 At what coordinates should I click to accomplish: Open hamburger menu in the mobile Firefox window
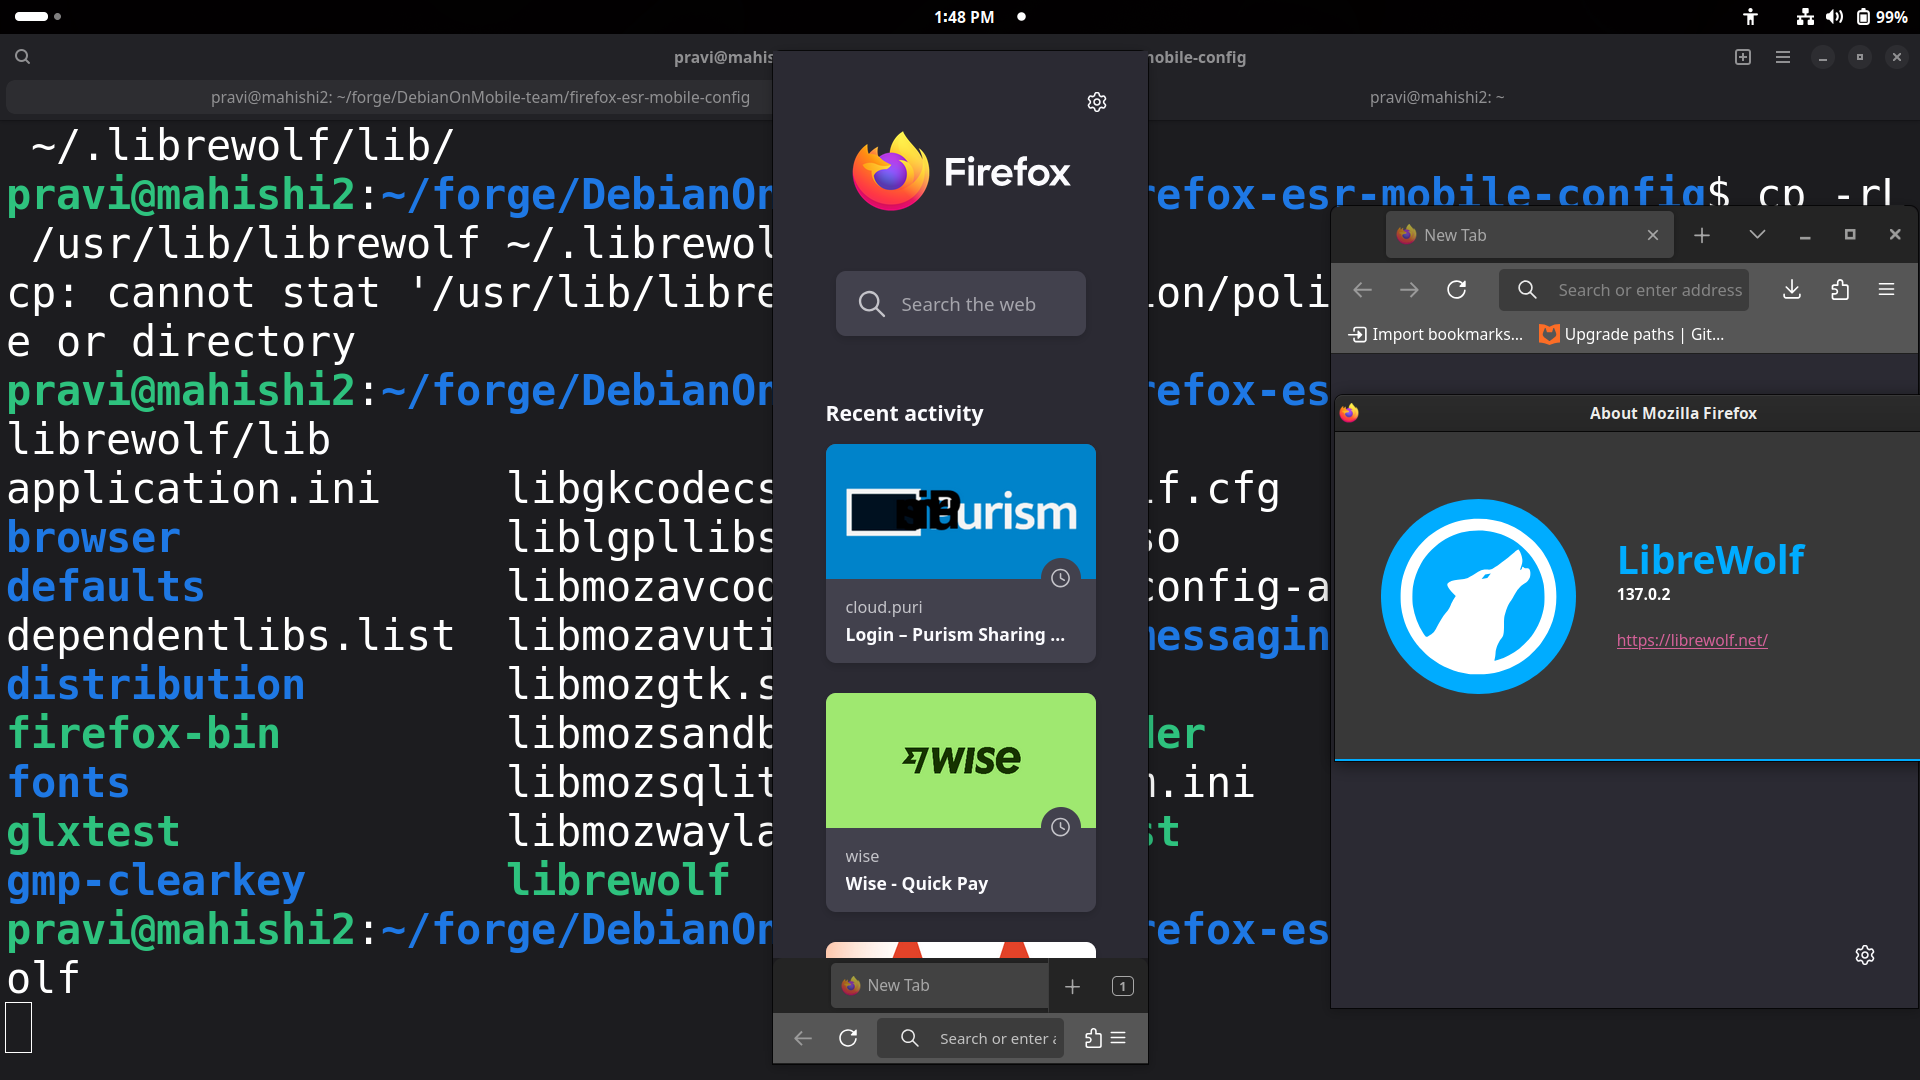(1119, 1038)
